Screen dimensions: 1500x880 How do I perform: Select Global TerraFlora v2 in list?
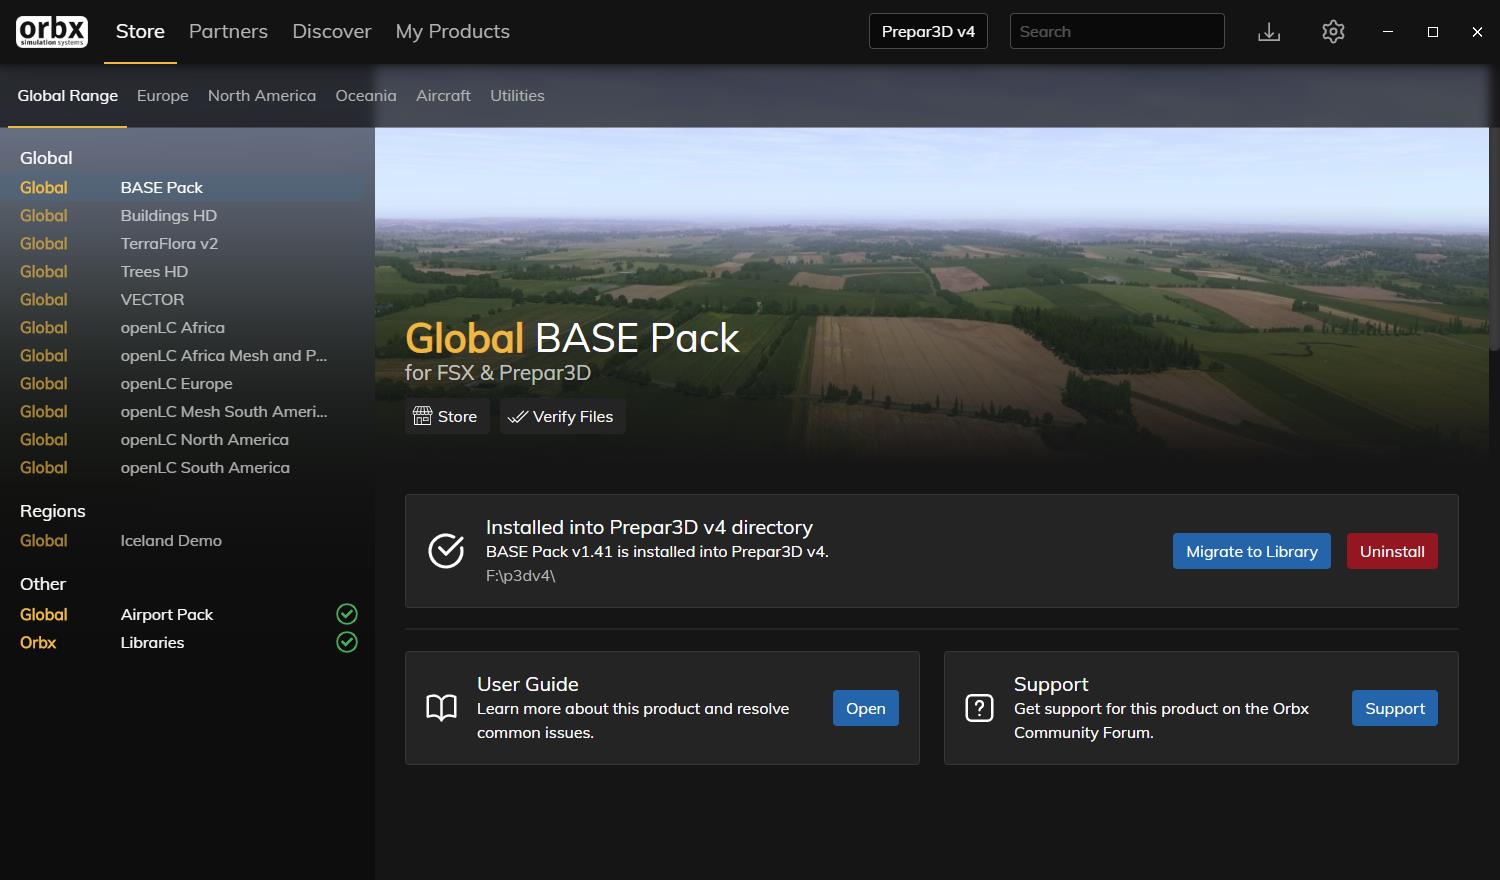coord(187,243)
